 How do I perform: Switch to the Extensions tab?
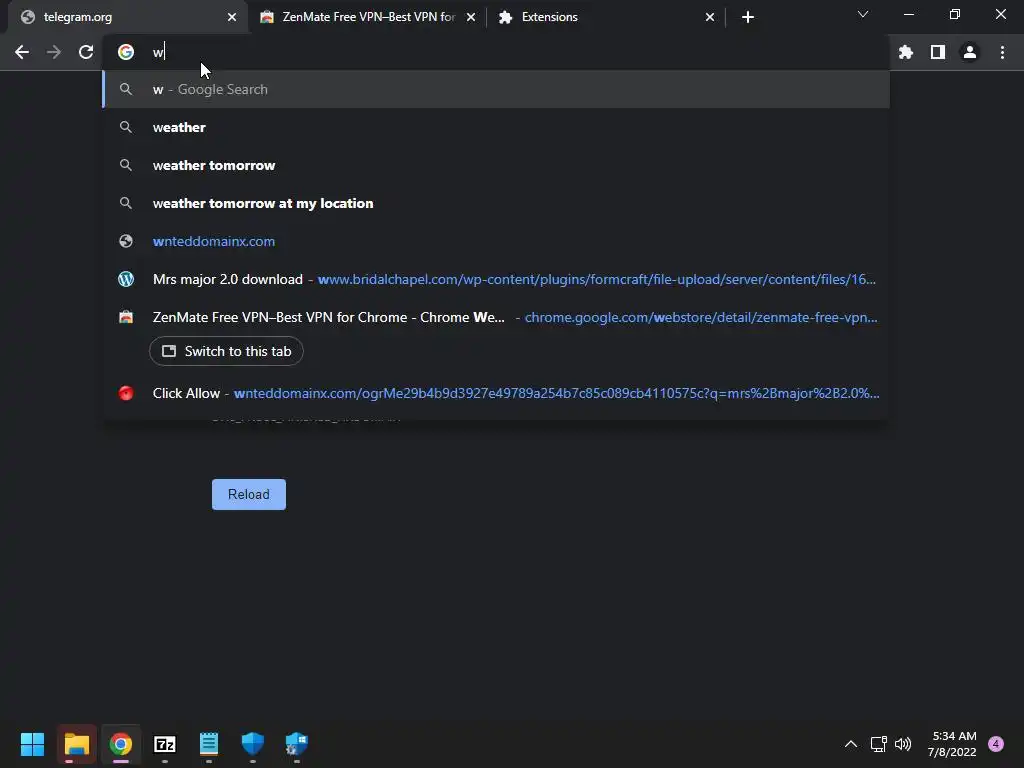pos(604,17)
